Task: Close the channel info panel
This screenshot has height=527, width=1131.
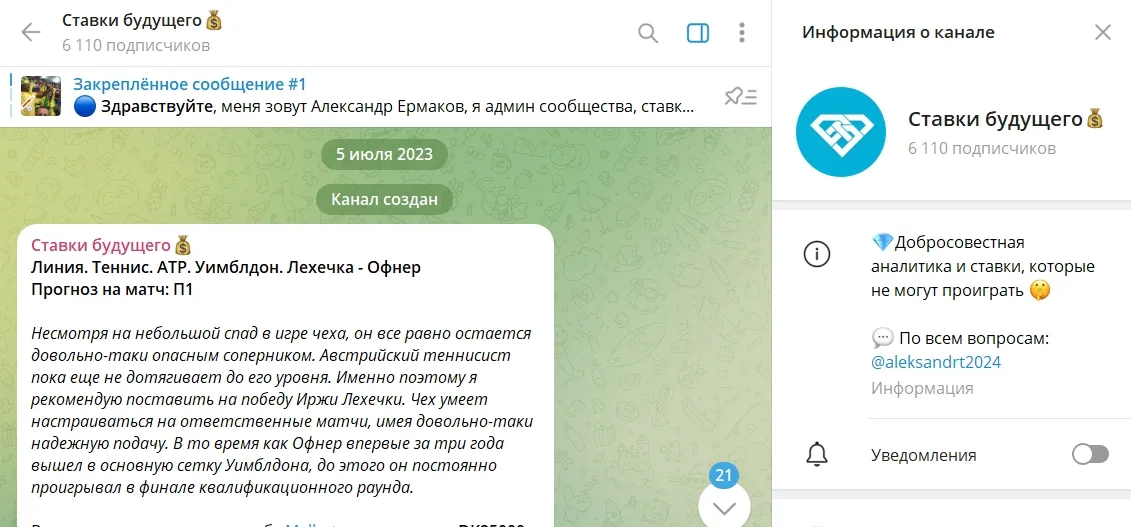Action: pyautogui.click(x=1103, y=32)
